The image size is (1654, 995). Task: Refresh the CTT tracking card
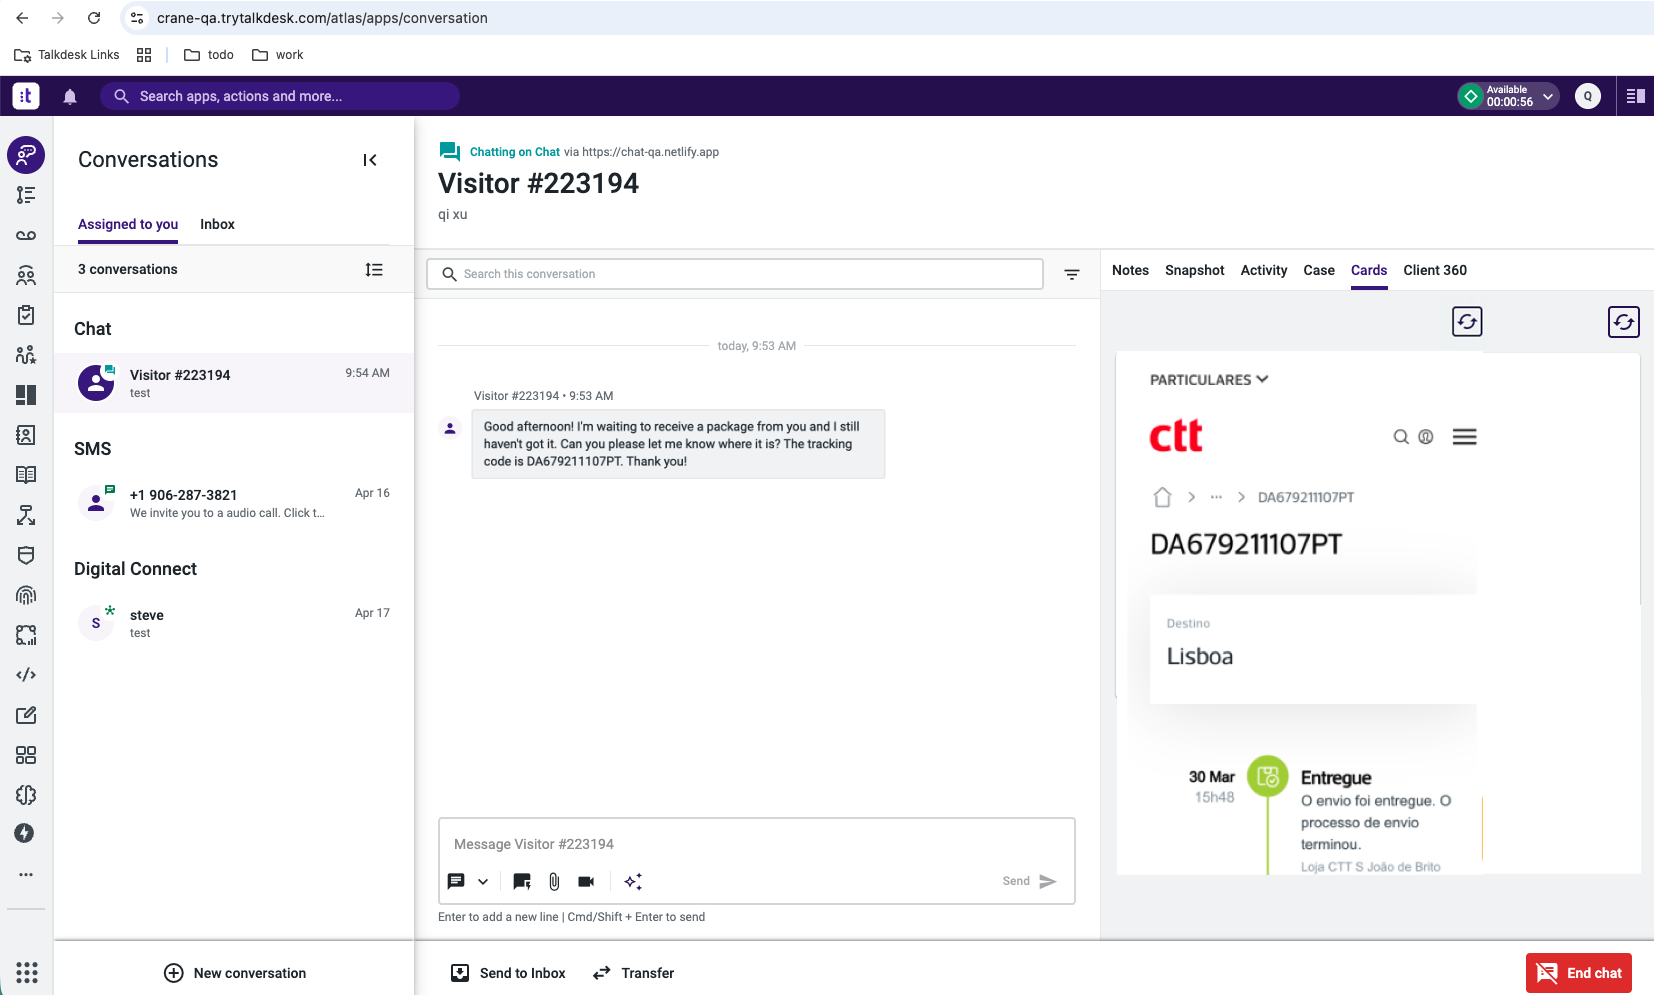tap(1467, 321)
